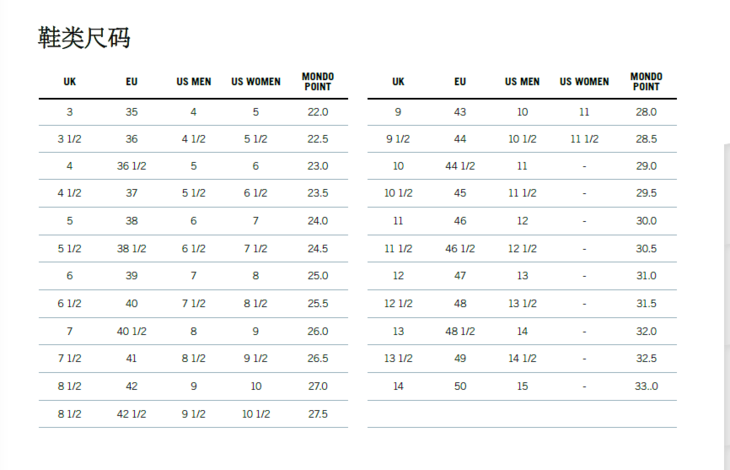The height and width of the screenshot is (470, 730).
Task: Select the Mondo Point 26.5 value
Action: [x=318, y=358]
